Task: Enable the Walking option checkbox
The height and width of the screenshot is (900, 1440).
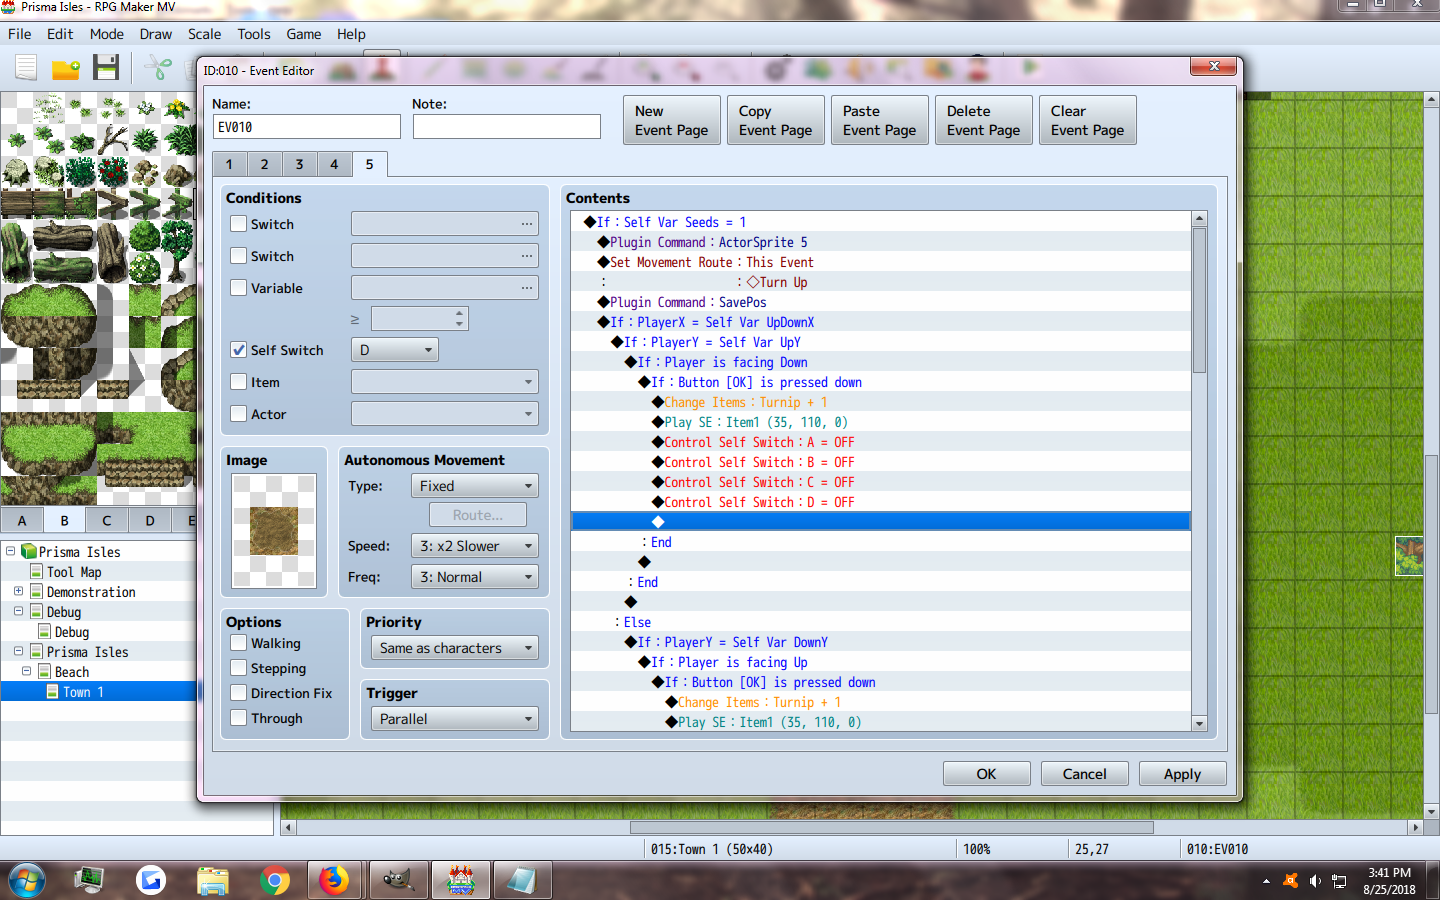Action: coord(239,643)
